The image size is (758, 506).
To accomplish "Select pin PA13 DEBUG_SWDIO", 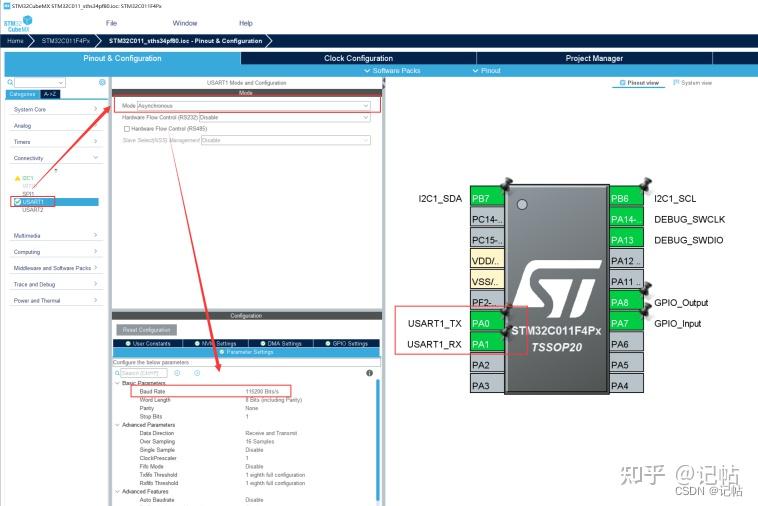I will tap(627, 240).
